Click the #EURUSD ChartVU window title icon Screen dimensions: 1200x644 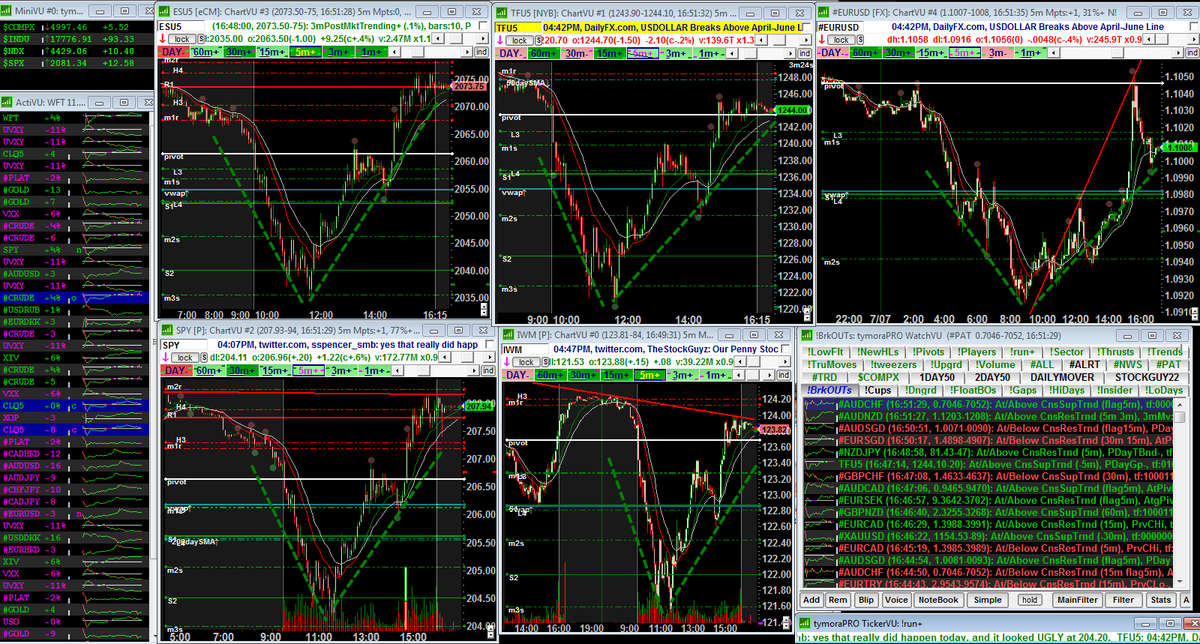(823, 11)
